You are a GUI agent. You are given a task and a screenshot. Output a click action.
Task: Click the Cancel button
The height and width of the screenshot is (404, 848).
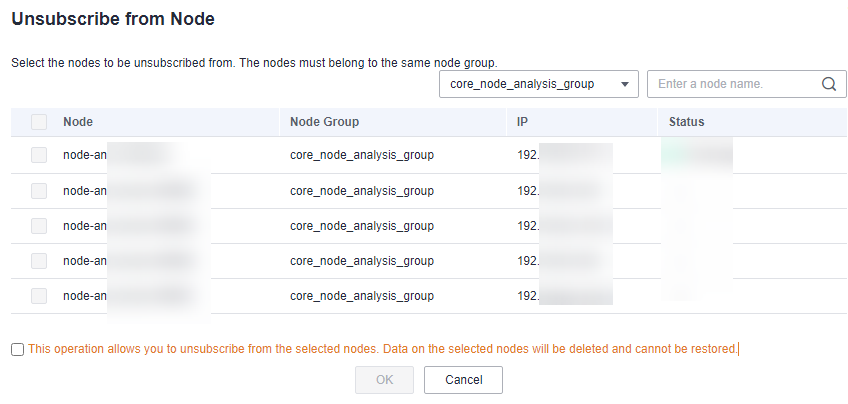pos(463,380)
